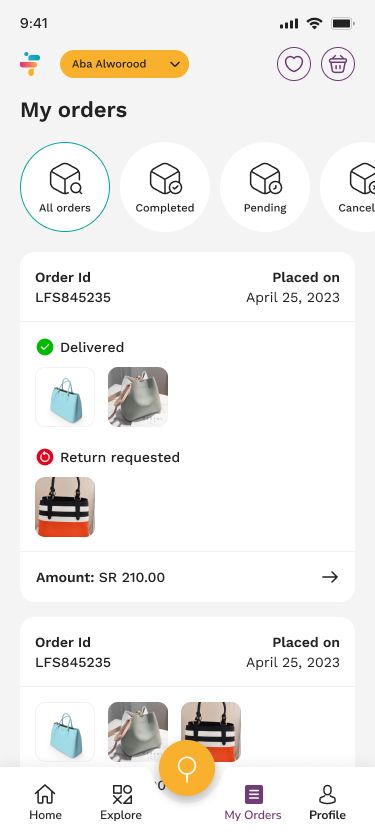Filter orders by Pending
Viewport: 375px width, 837px height.
tap(265, 187)
